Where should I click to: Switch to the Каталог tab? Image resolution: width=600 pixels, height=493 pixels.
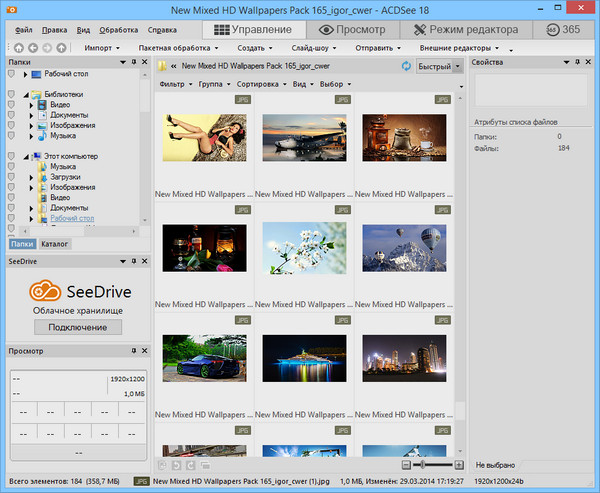(x=55, y=243)
